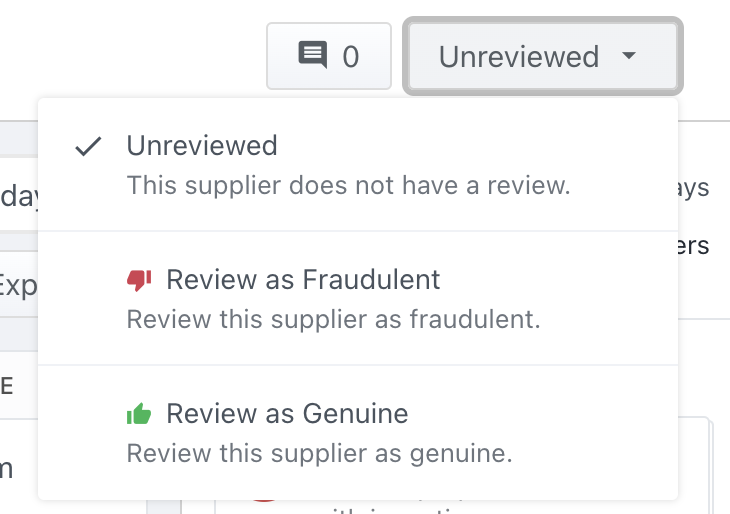Click the "m" text at bottom left edge
Viewport: 730px width, 514px height.
point(7,468)
